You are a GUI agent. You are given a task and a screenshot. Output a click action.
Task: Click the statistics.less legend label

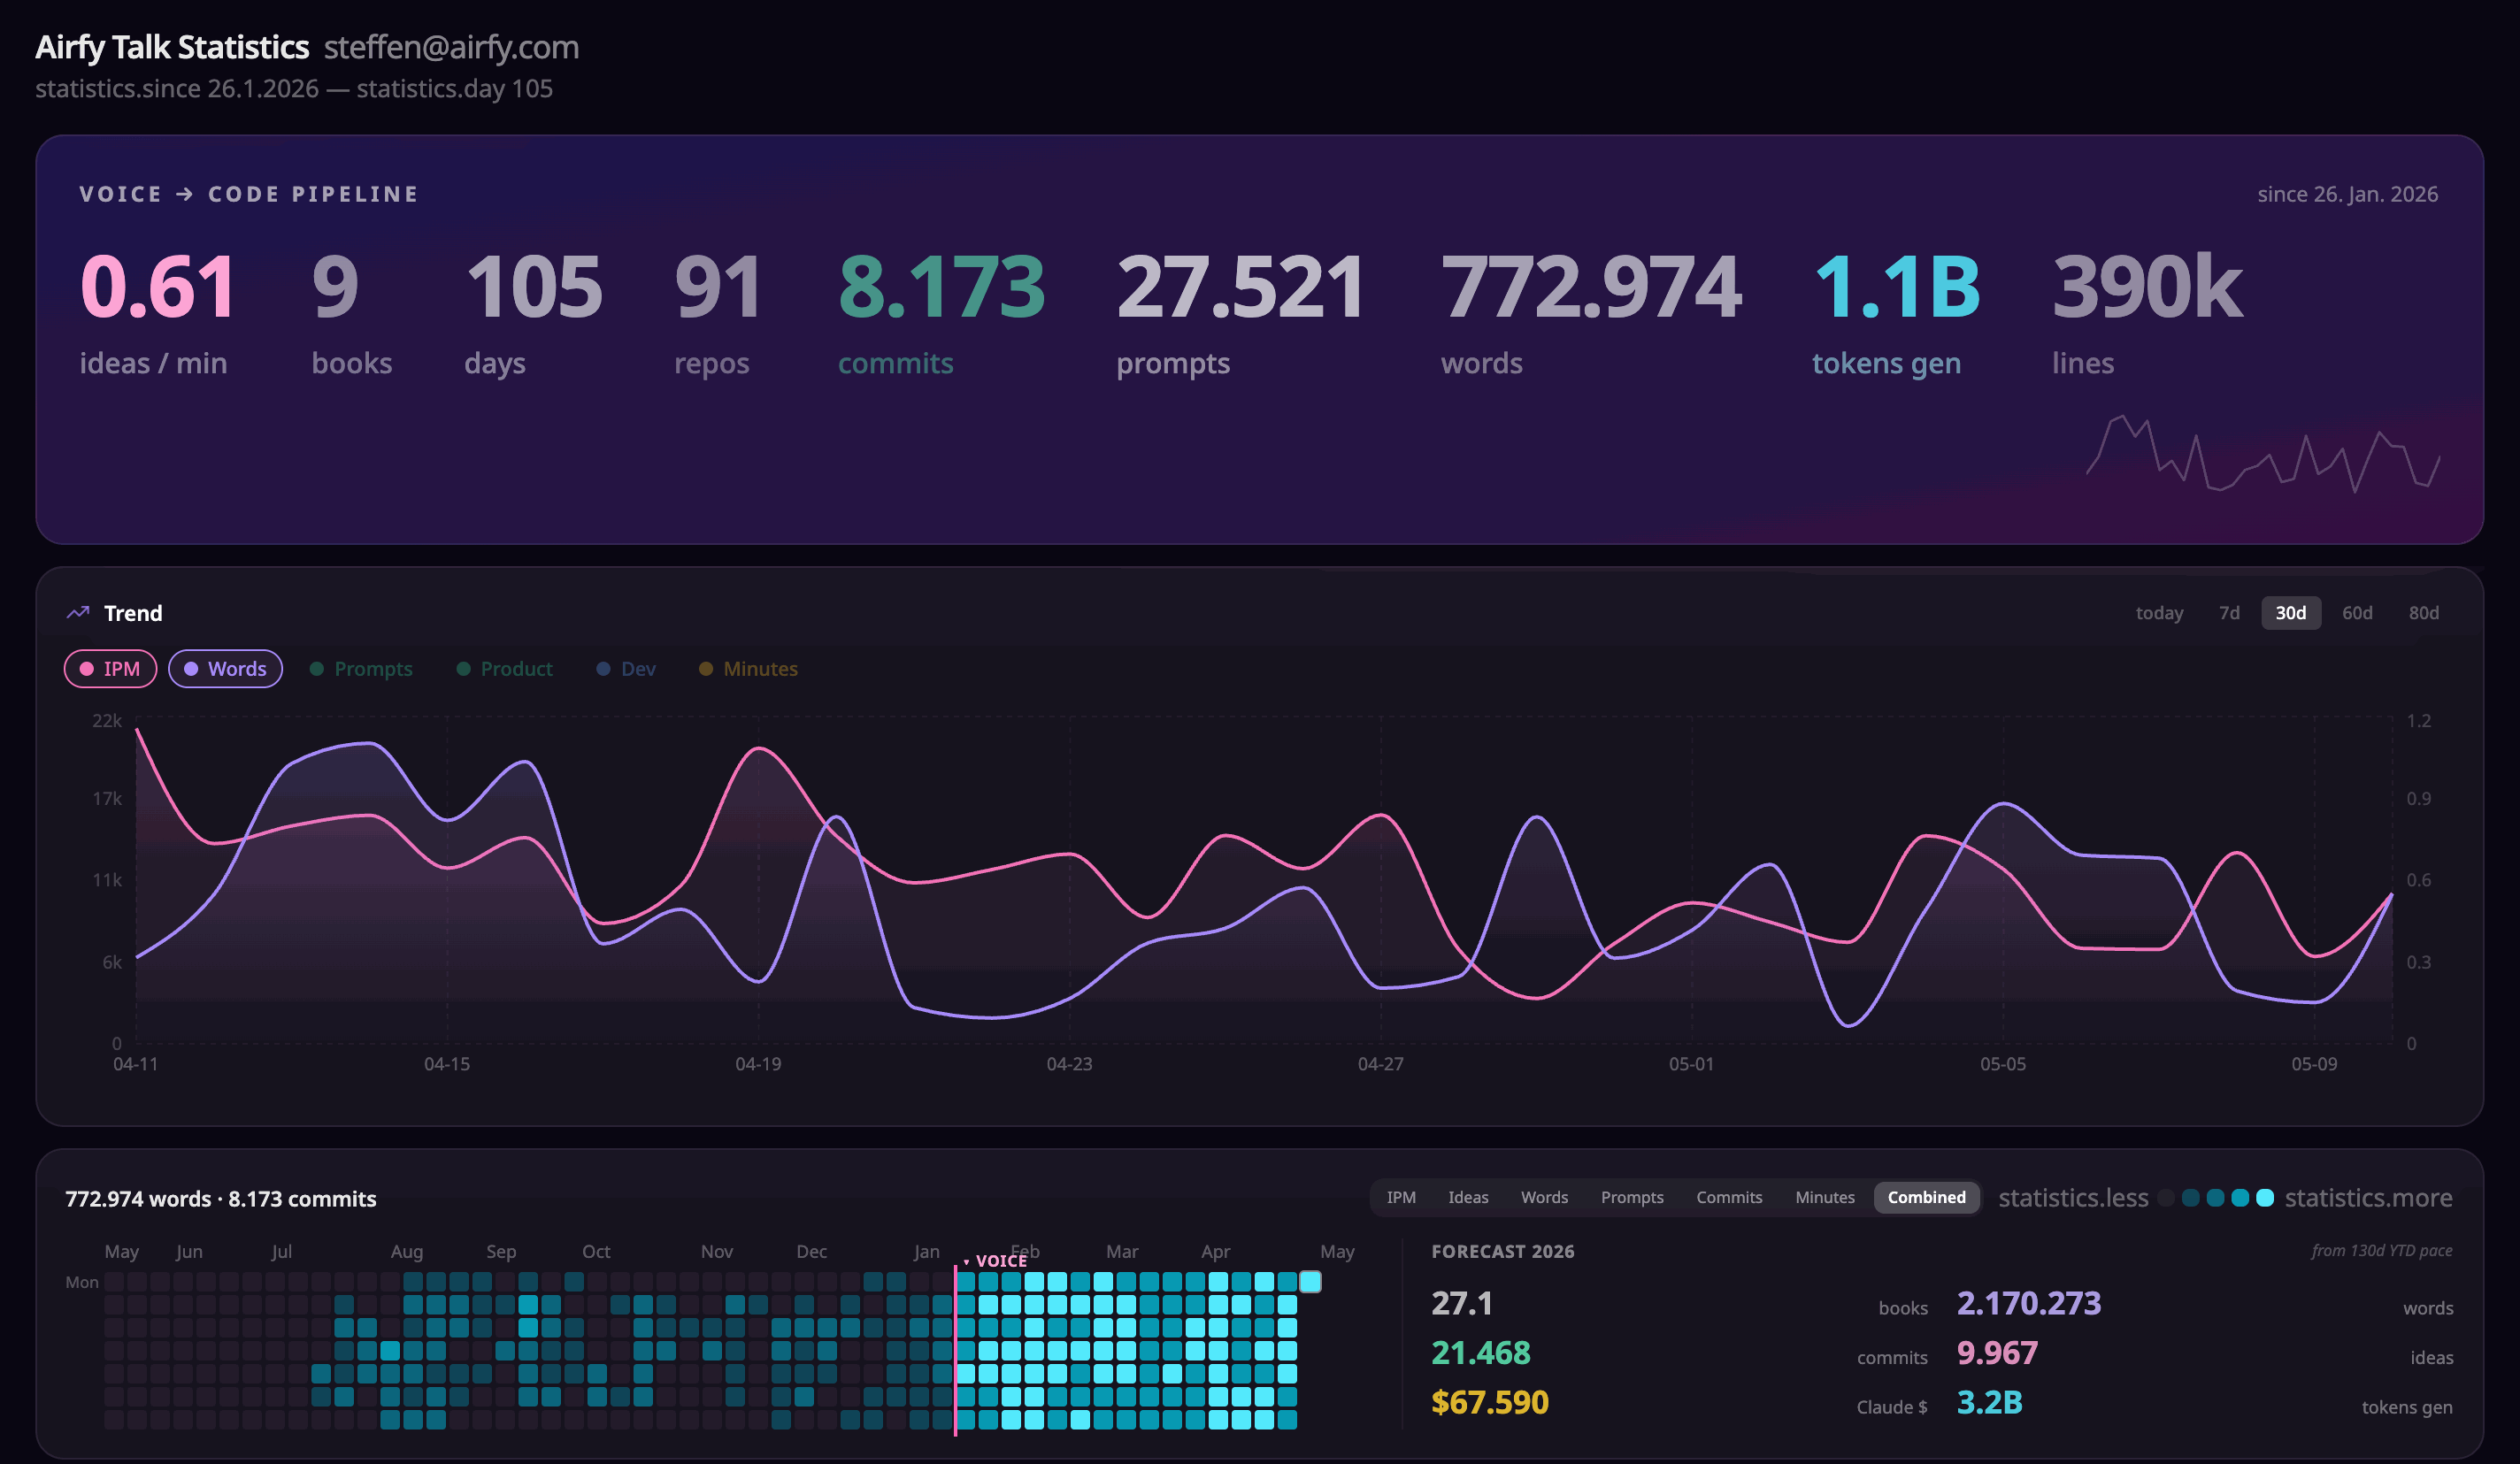2073,1198
